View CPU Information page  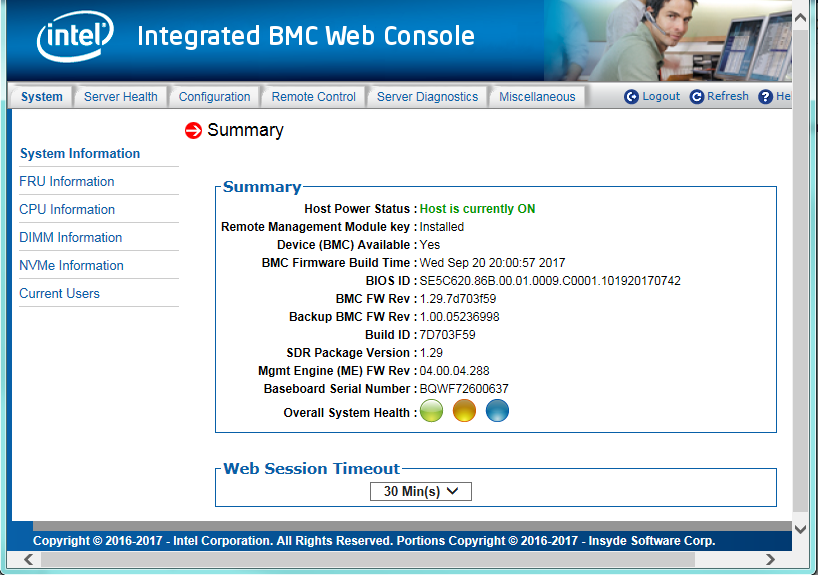(x=67, y=209)
